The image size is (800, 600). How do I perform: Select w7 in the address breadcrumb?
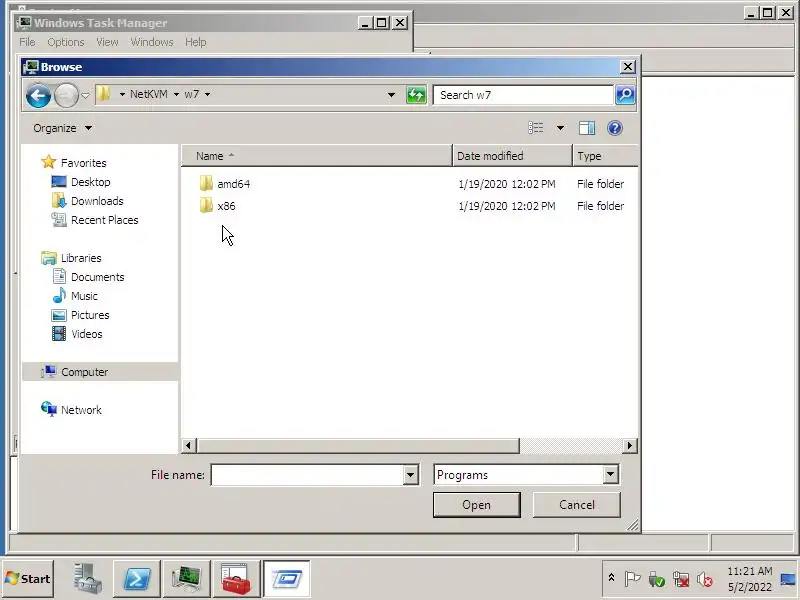(191, 94)
